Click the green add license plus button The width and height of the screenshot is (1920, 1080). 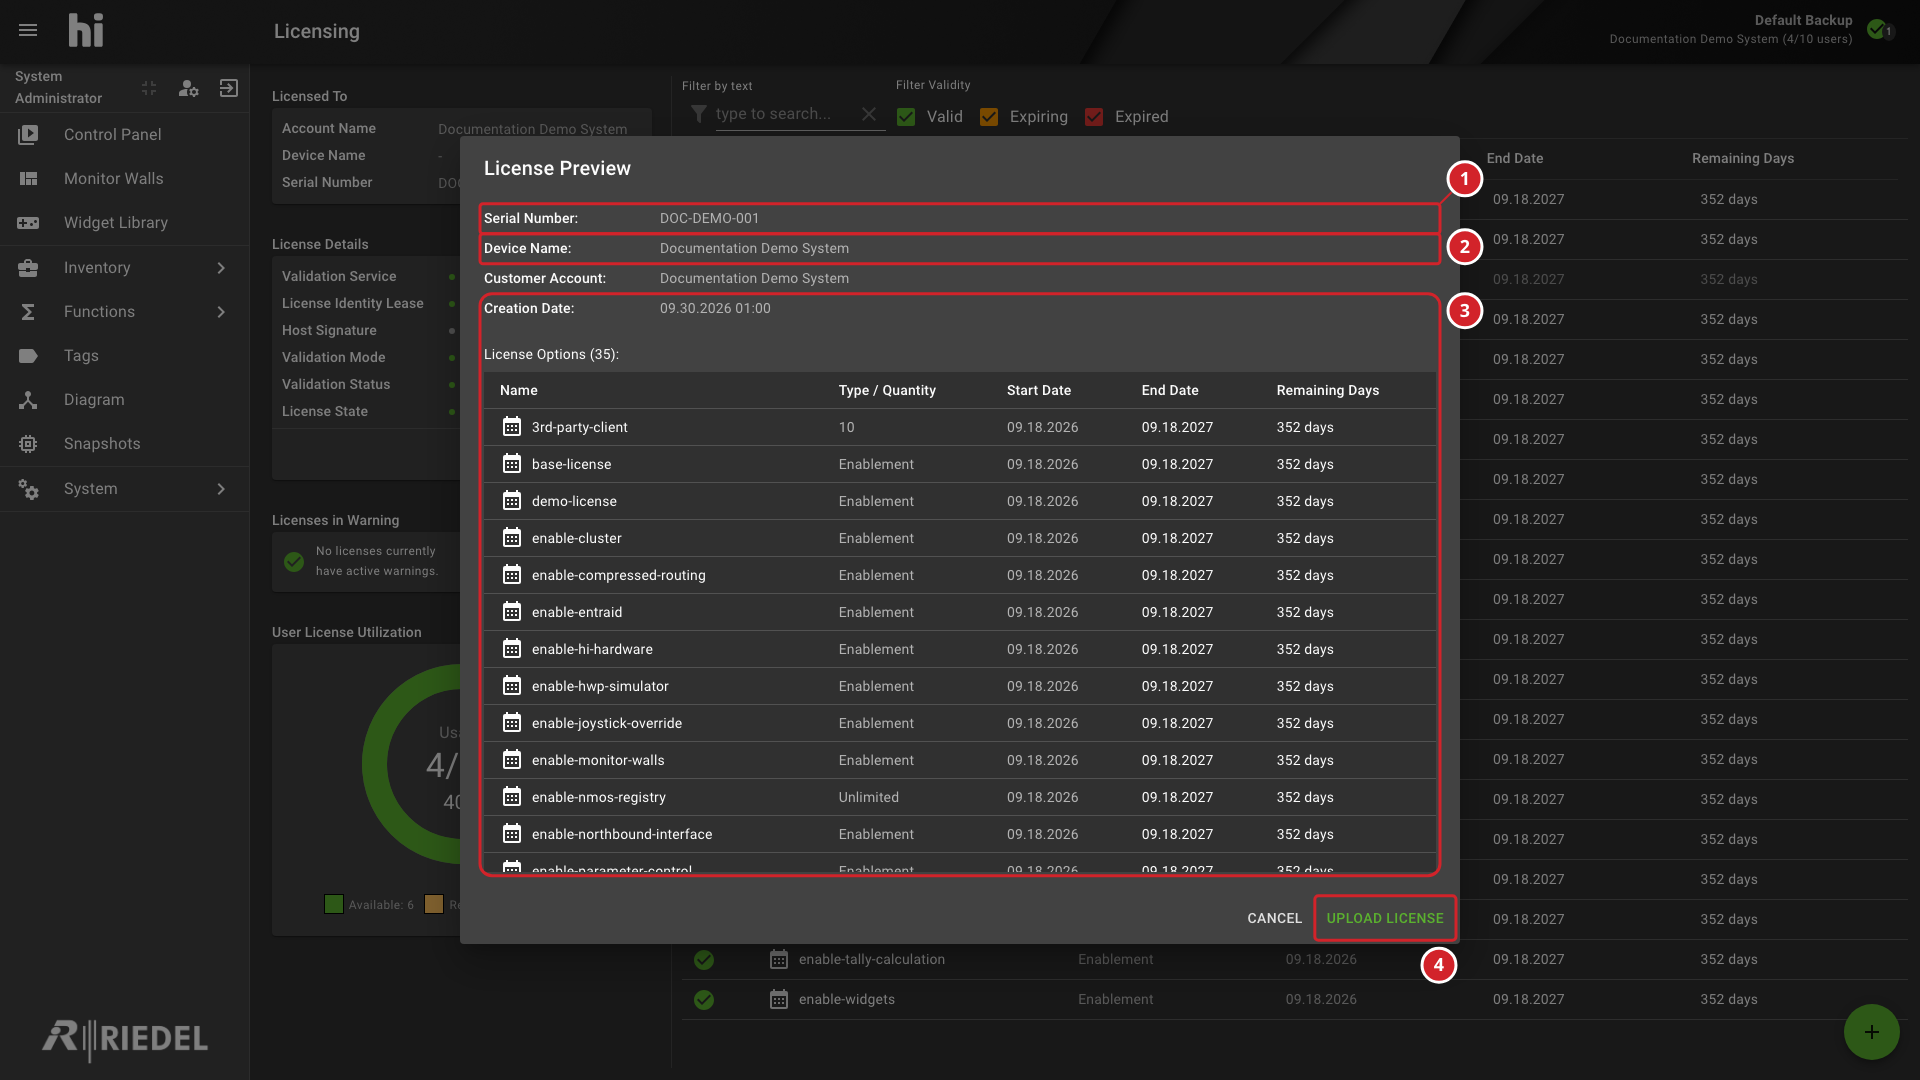[x=1871, y=1032]
